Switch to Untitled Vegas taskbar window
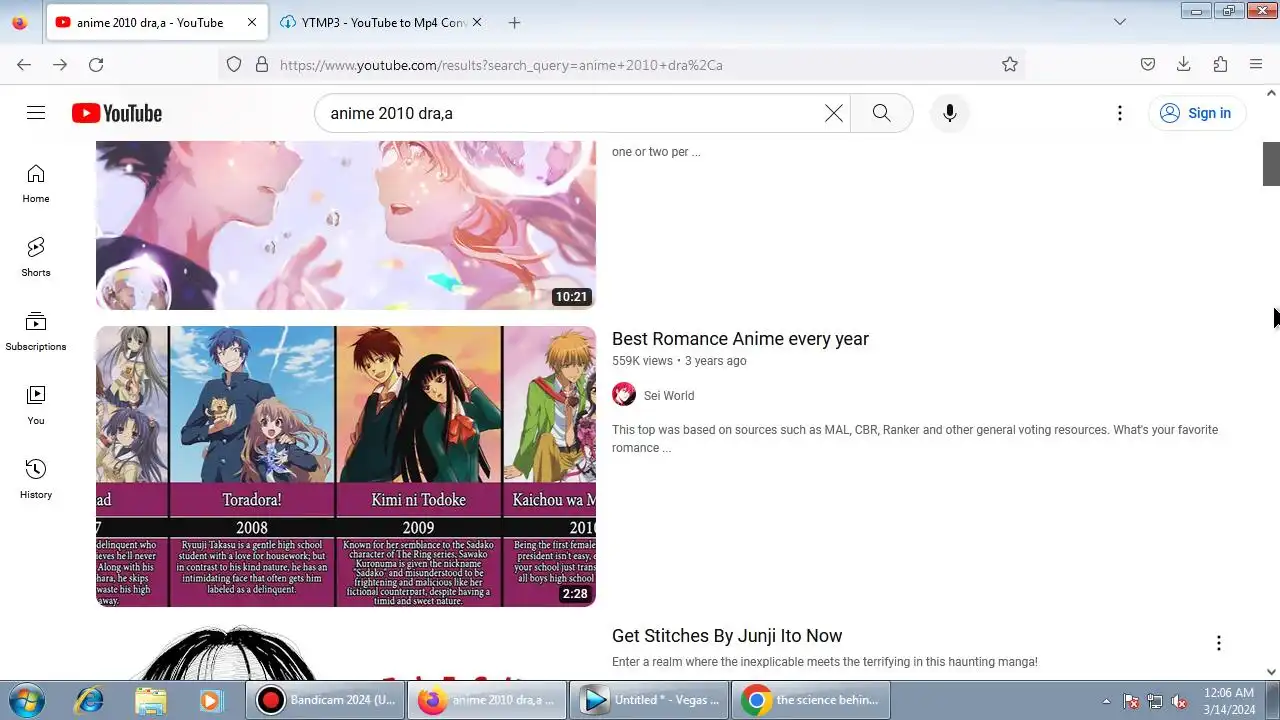 coord(648,700)
